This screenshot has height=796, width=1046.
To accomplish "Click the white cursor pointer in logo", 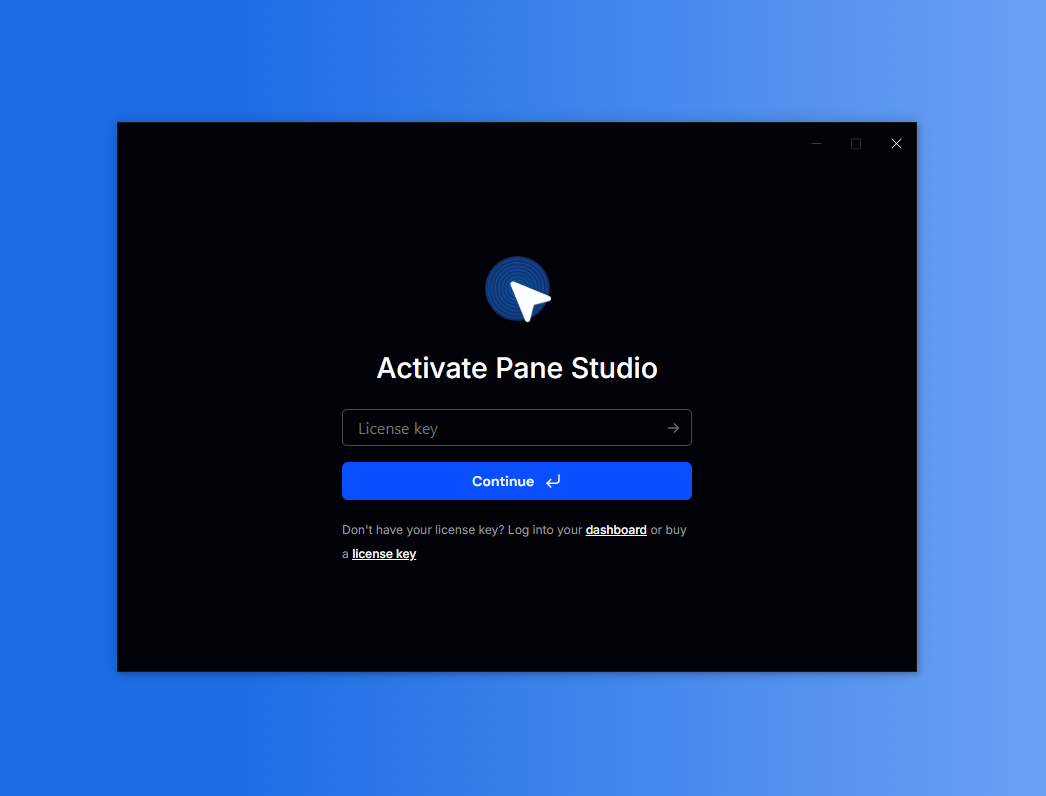I will pyautogui.click(x=528, y=298).
